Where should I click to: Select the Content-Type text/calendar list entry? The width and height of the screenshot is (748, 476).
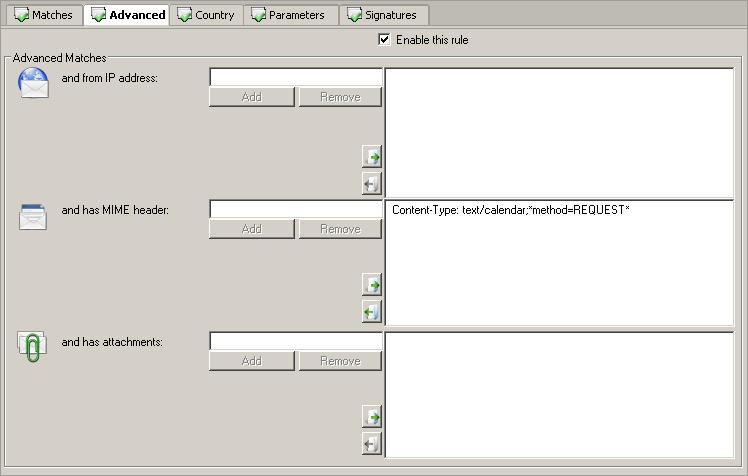click(510, 210)
